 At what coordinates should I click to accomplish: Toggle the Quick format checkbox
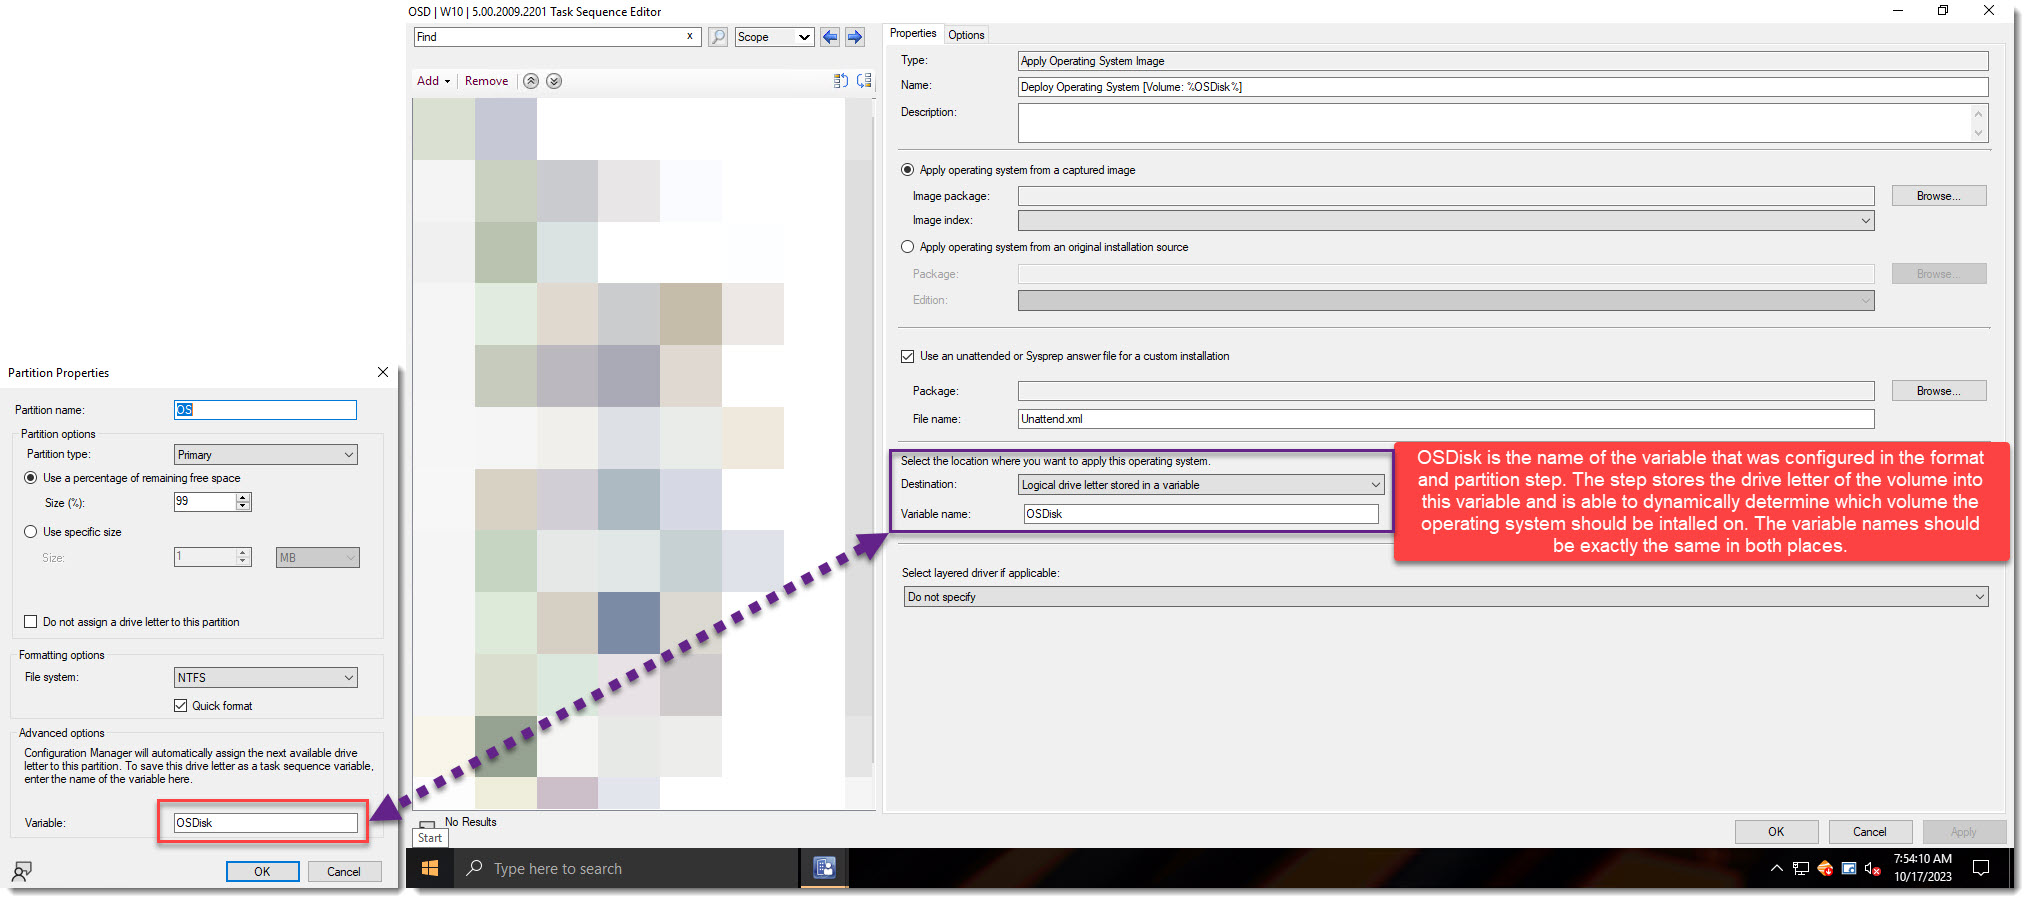(180, 706)
